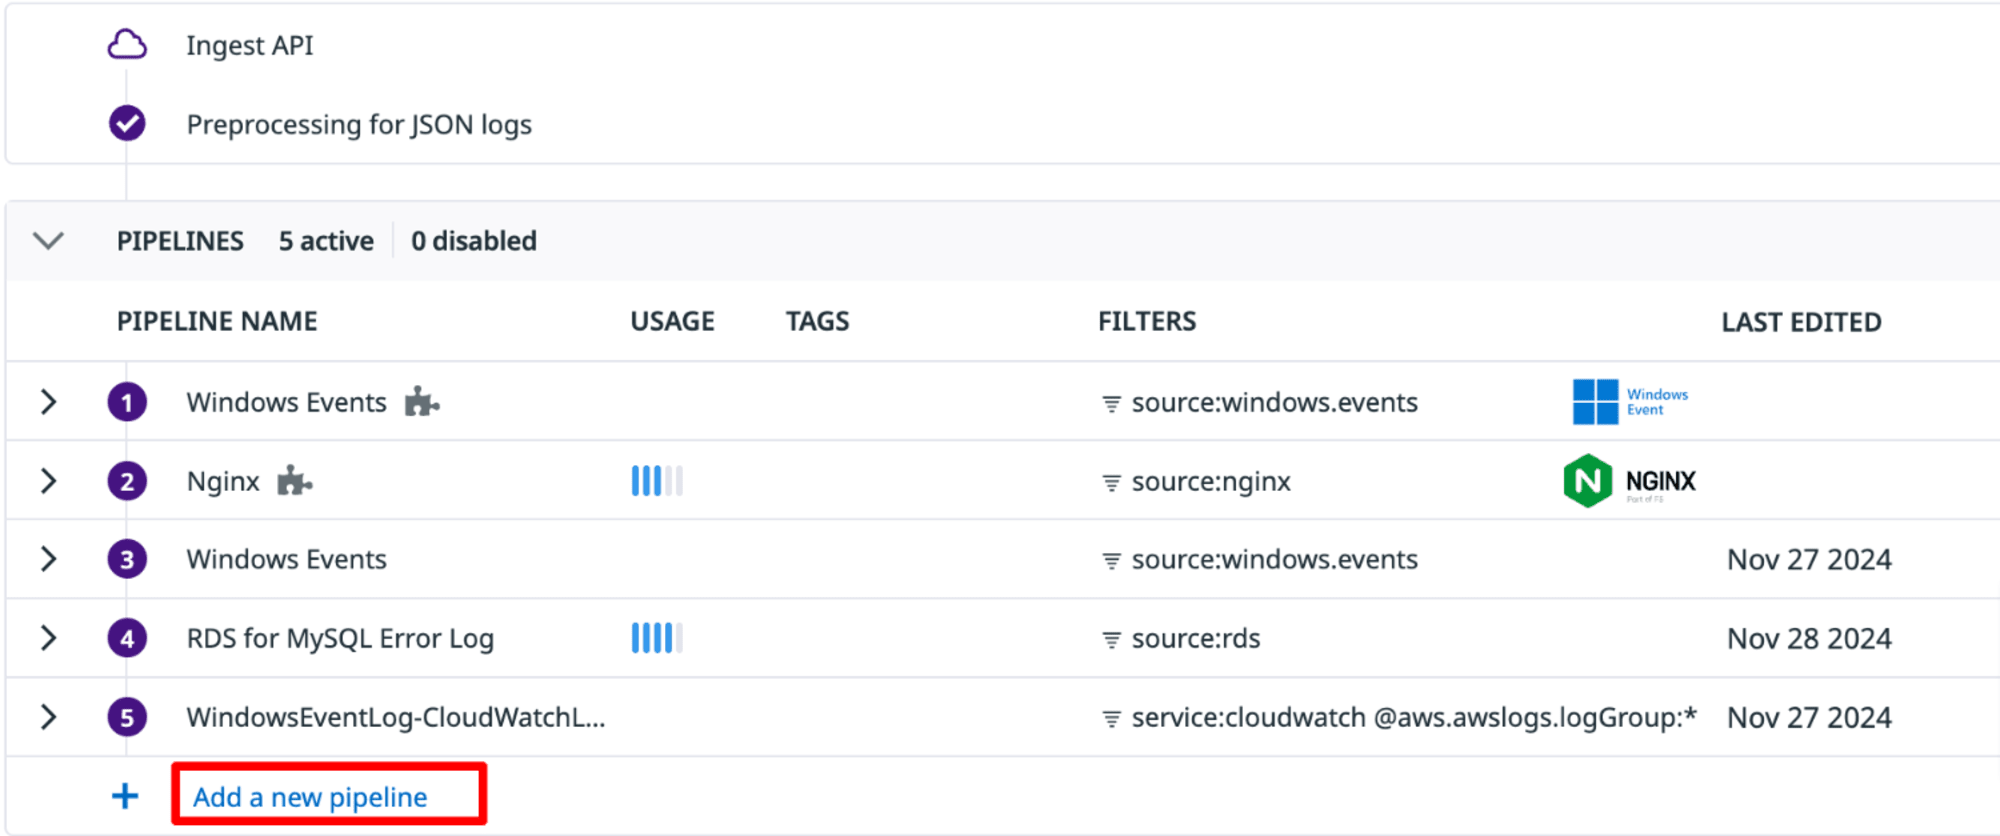Viewport: 2000px width, 836px height.
Task: Click the Preprocessing for JSON logs checkmark icon
Action: [127, 123]
